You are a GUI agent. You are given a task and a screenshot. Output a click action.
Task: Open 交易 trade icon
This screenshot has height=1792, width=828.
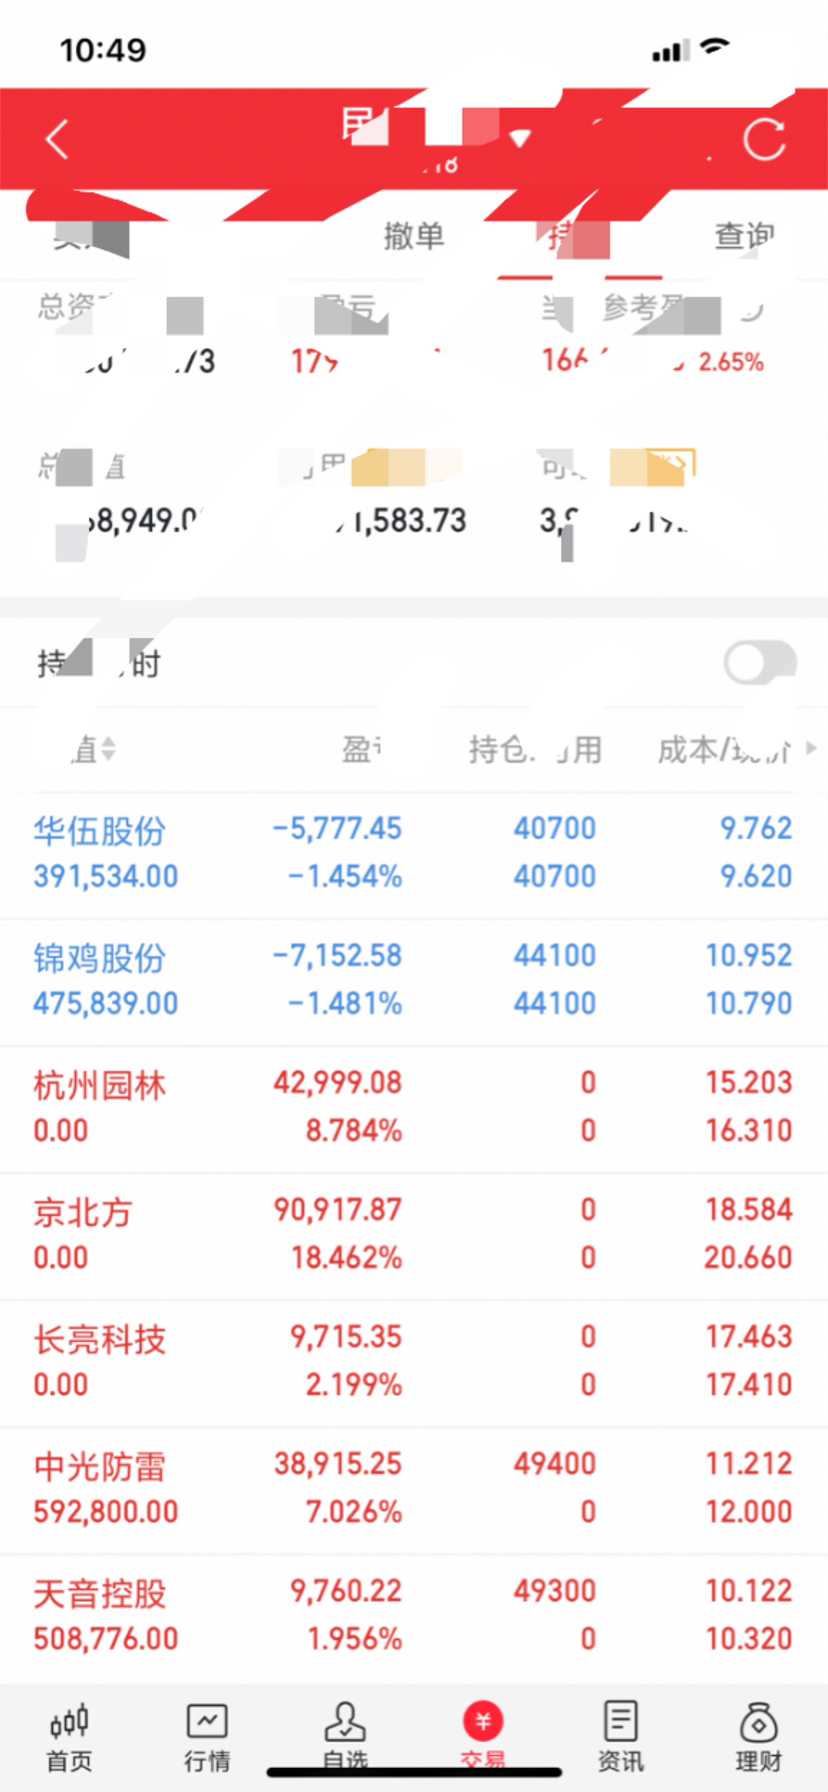tap(483, 1738)
